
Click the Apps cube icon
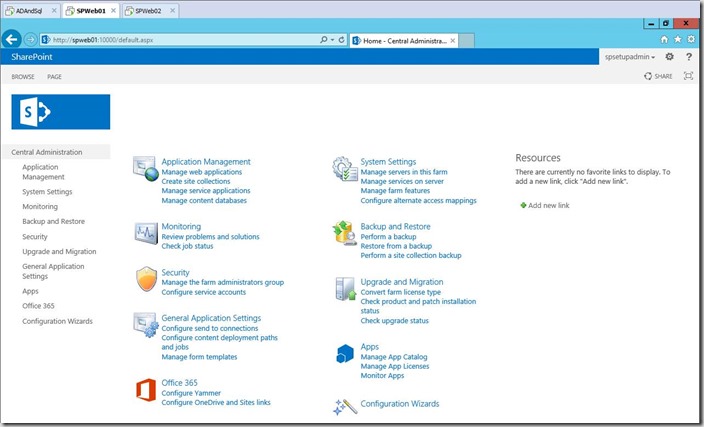pyautogui.click(x=344, y=353)
